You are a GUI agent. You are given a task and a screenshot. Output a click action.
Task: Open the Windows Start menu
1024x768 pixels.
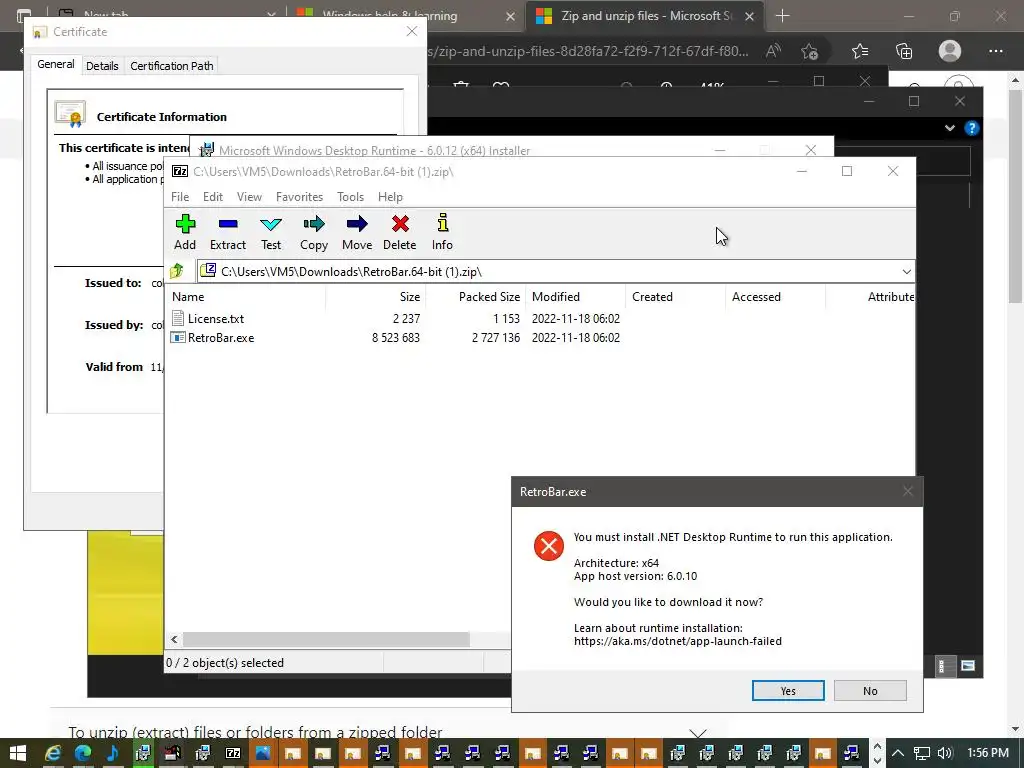coord(18,753)
